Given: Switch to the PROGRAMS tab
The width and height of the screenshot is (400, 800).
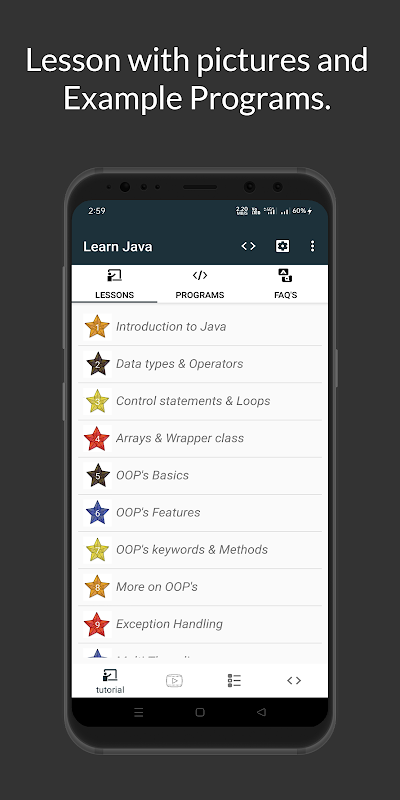Looking at the screenshot, I should pos(200,284).
